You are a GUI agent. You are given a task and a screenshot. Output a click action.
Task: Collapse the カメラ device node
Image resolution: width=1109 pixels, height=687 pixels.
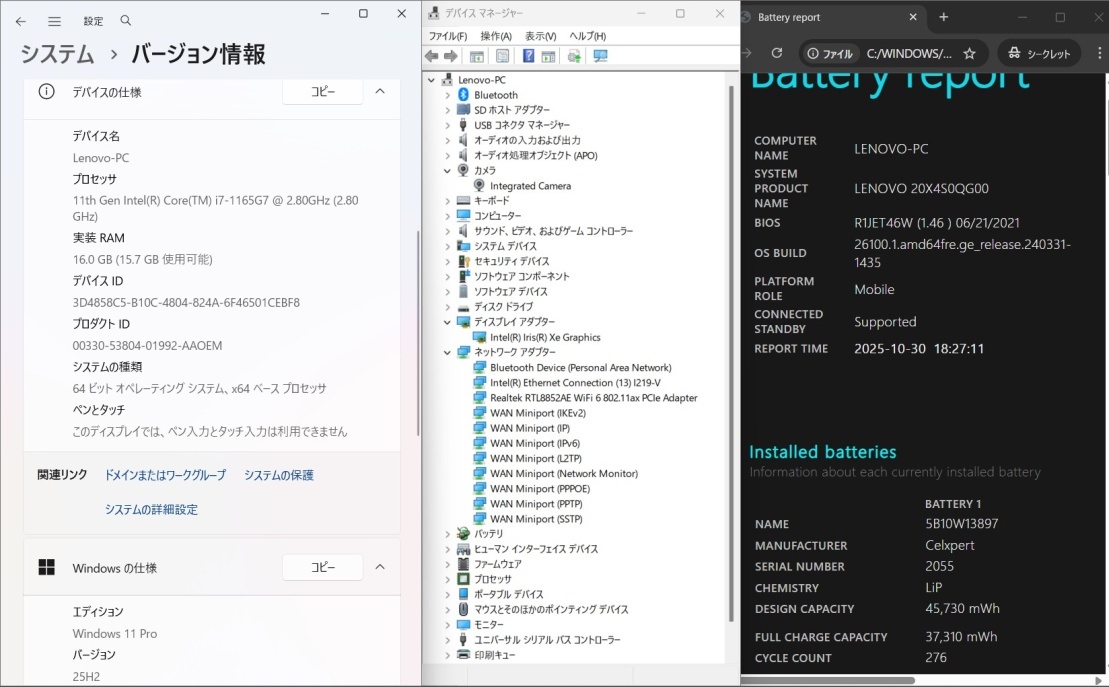[446, 170]
